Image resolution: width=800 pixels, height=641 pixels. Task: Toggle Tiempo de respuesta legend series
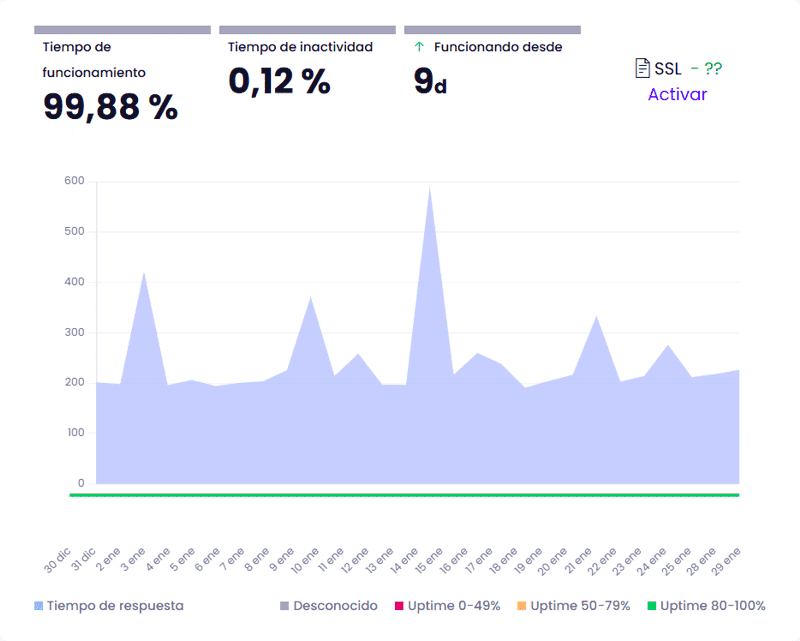[115, 605]
